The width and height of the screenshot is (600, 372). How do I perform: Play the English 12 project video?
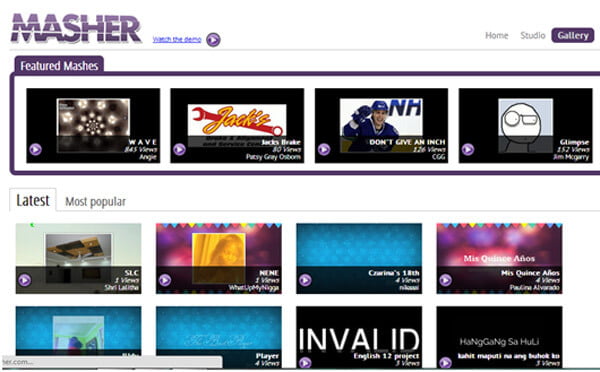[305, 362]
